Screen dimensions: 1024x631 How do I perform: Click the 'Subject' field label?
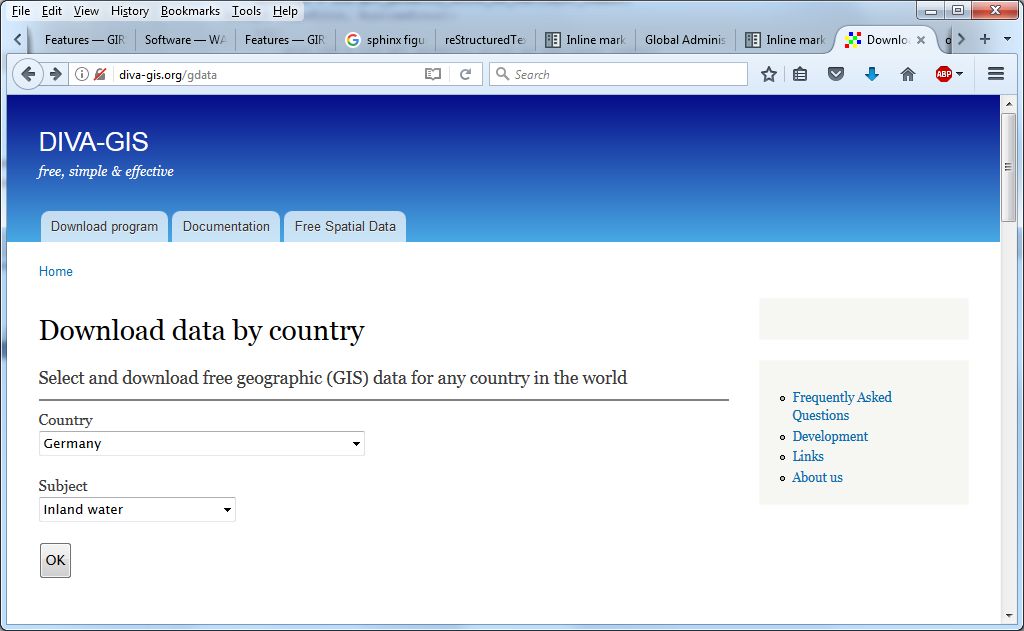tap(63, 486)
